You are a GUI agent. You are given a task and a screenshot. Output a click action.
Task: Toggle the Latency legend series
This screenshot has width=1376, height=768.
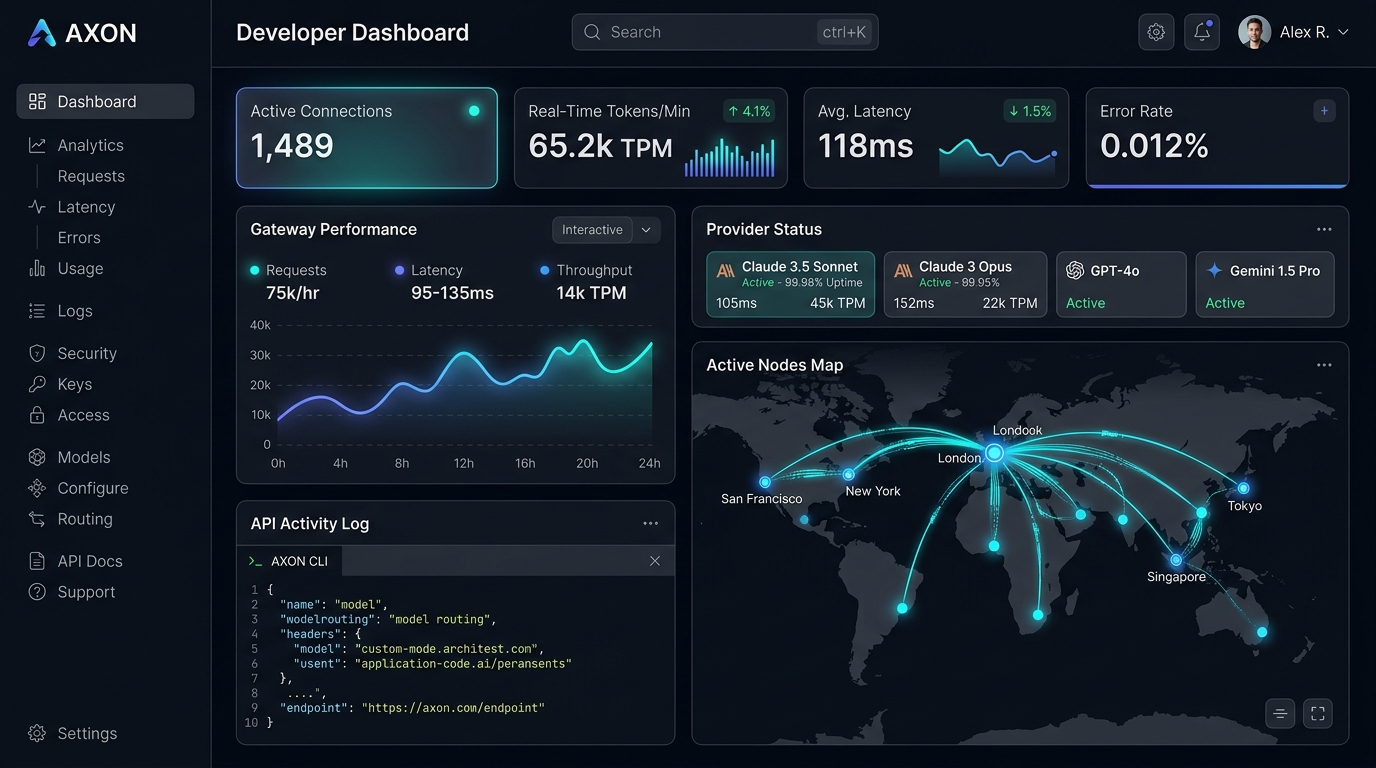(x=428, y=270)
